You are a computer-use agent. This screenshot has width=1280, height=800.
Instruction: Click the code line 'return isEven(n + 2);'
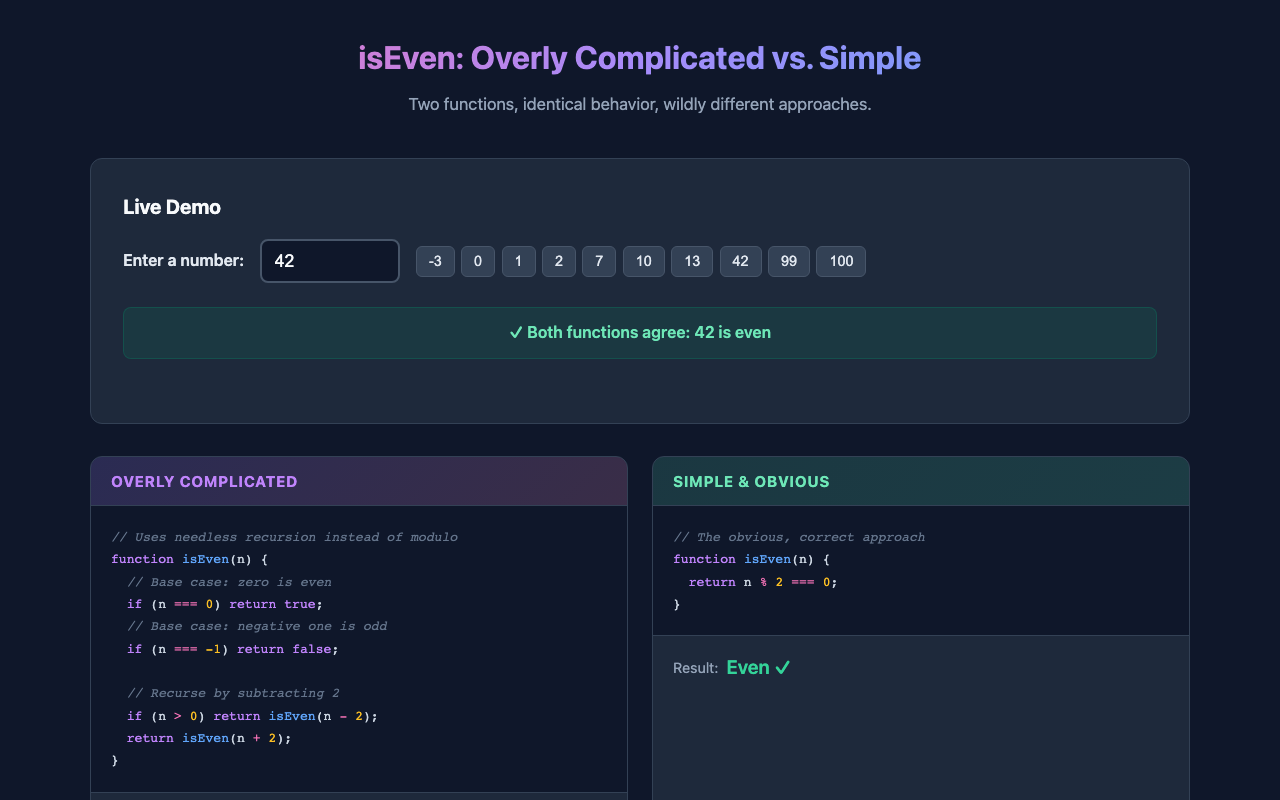pyautogui.click(x=209, y=738)
